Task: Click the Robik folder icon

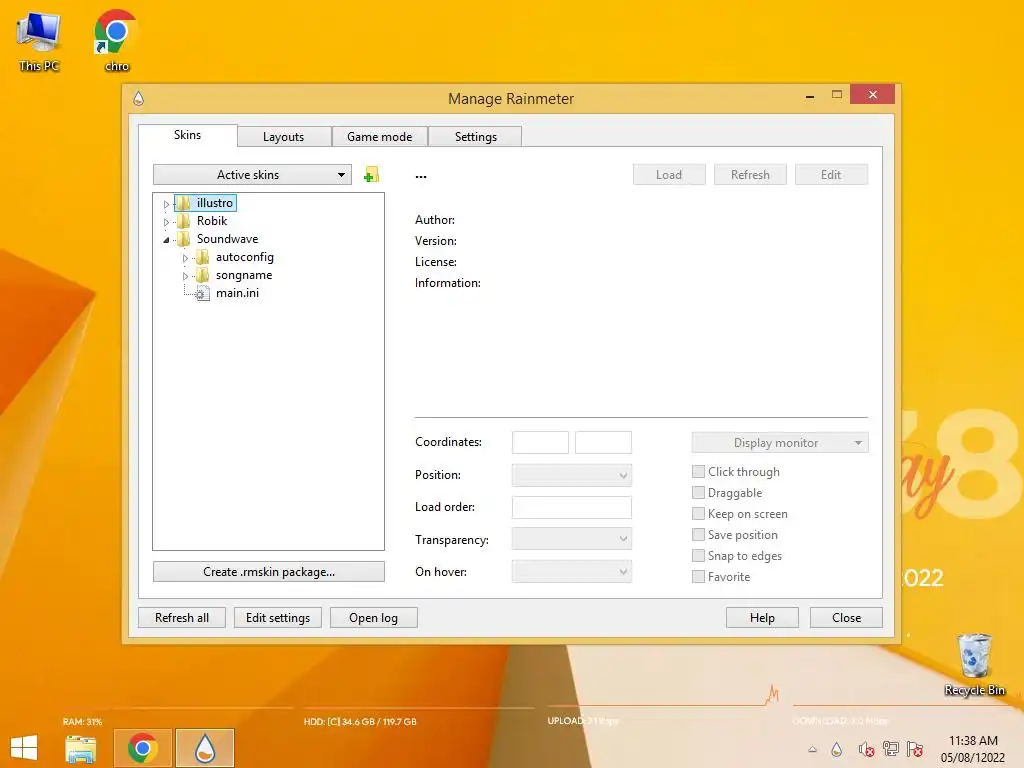Action: [x=184, y=221]
